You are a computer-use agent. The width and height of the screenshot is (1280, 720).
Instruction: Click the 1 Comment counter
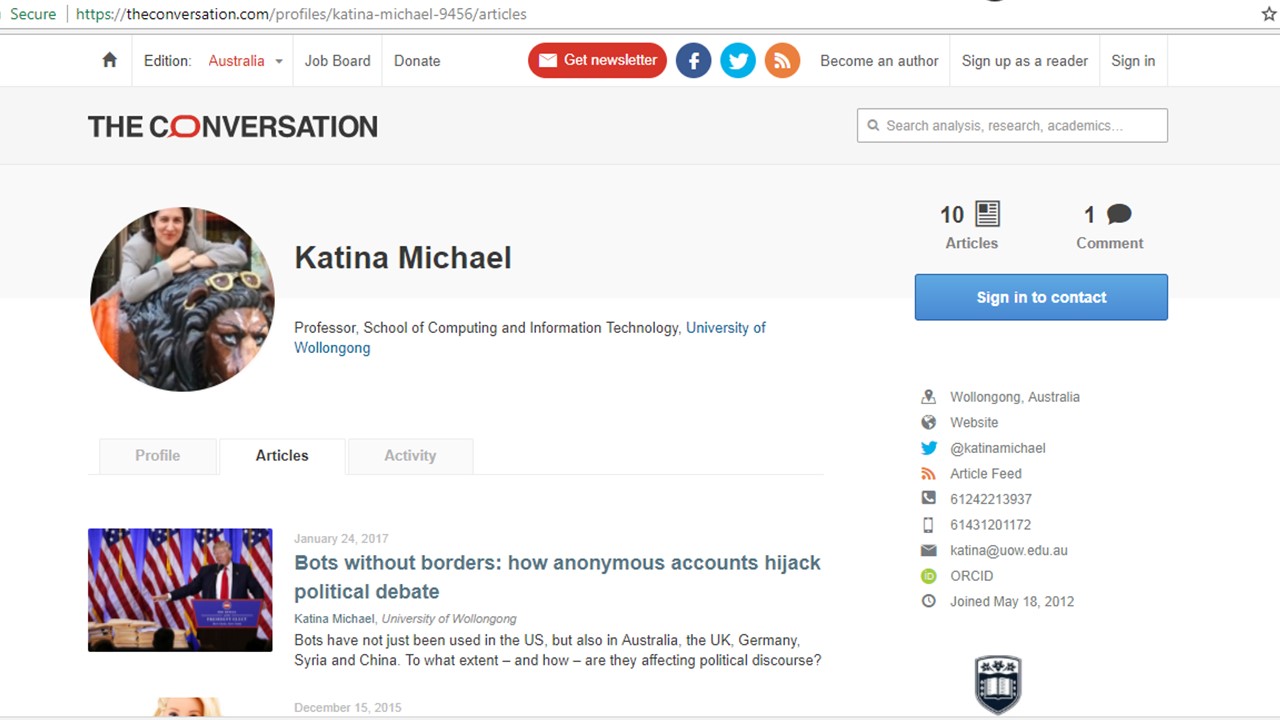coord(1109,227)
